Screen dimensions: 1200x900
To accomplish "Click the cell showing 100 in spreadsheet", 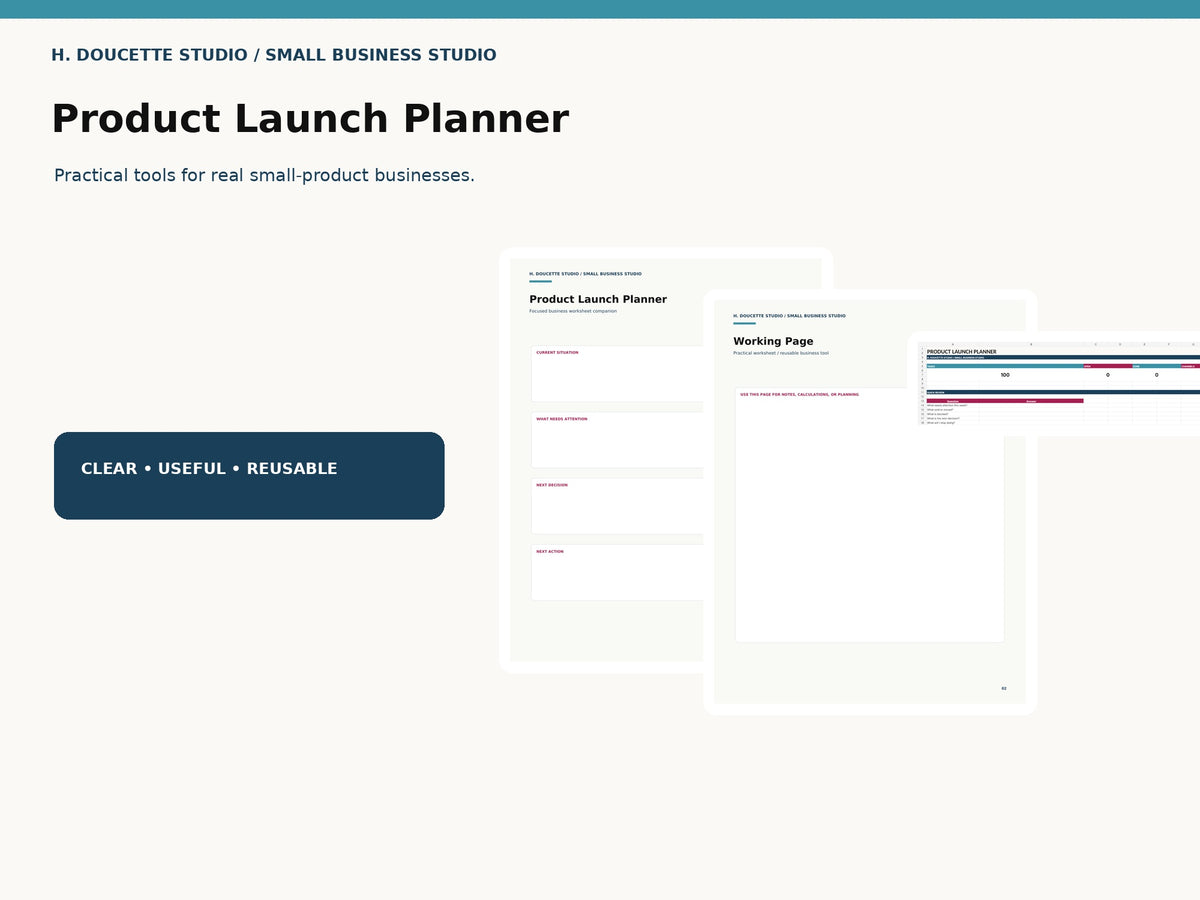I will [1005, 375].
